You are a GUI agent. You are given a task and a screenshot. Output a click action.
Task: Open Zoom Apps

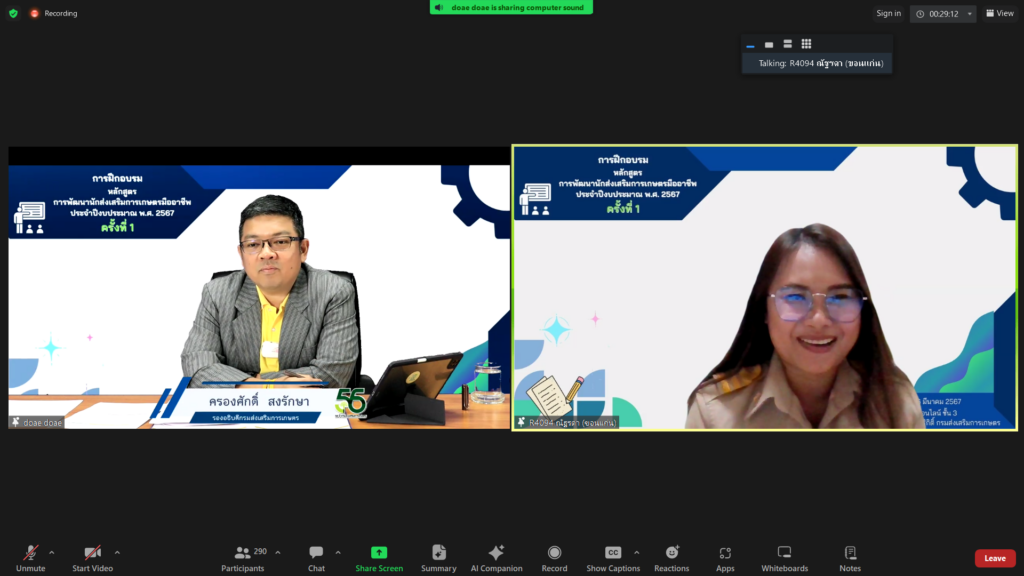point(725,557)
